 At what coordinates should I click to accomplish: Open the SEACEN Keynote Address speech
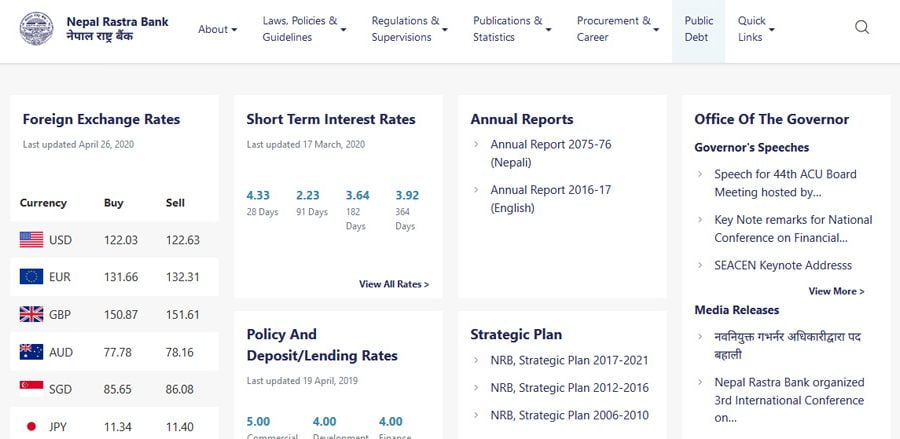[783, 265]
